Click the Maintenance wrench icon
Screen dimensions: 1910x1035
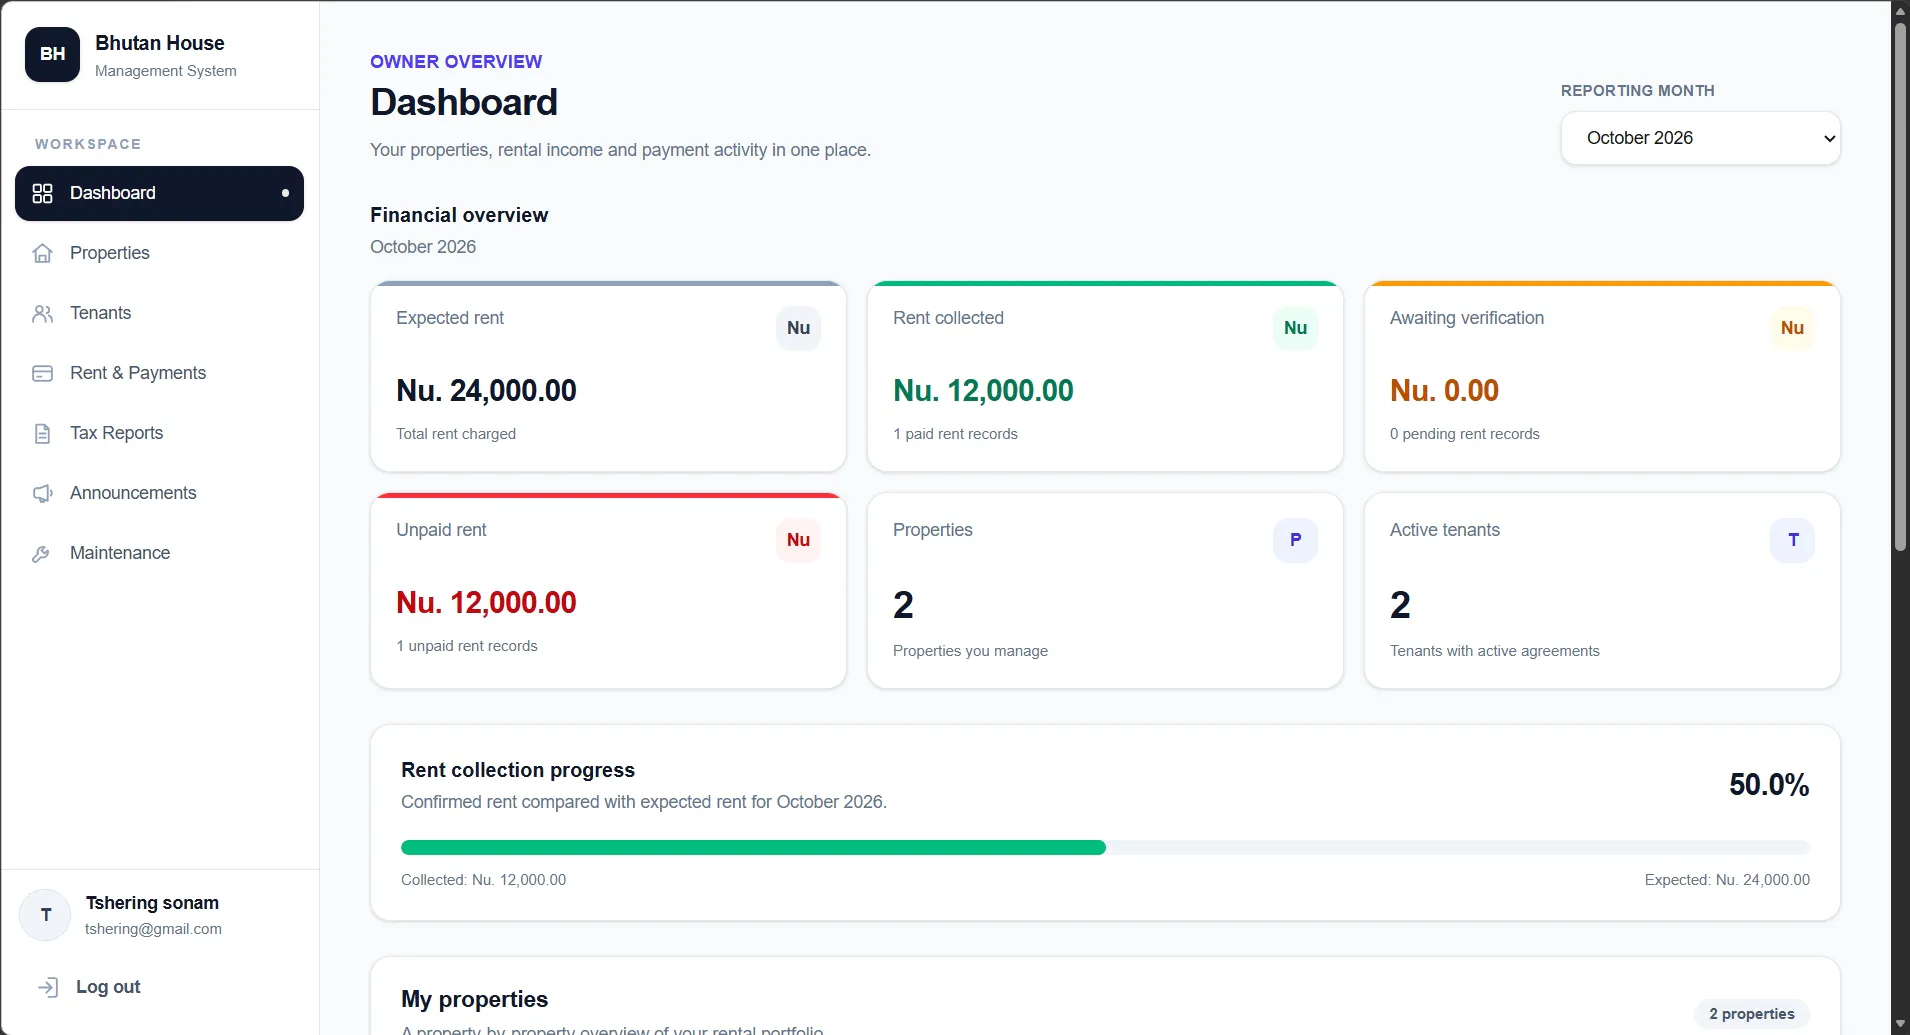coord(42,553)
